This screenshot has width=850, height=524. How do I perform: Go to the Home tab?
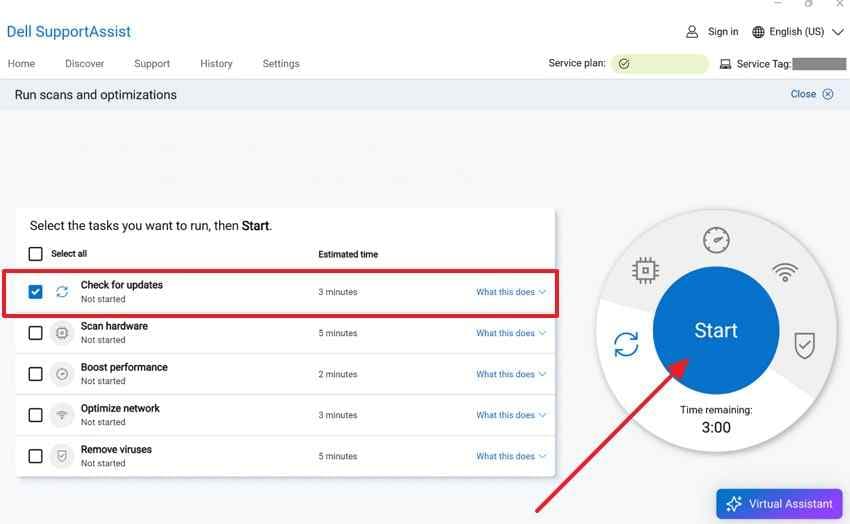tap(21, 64)
